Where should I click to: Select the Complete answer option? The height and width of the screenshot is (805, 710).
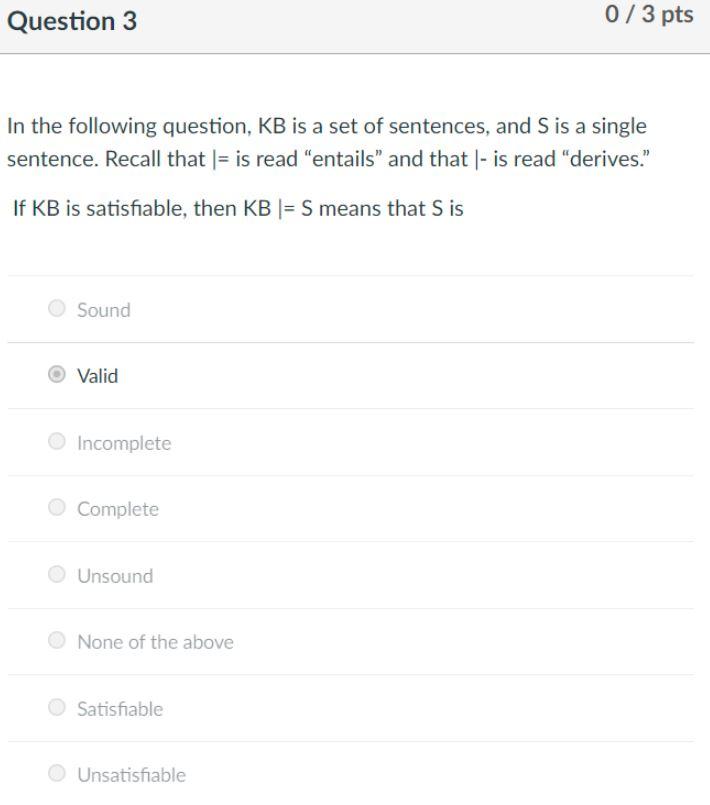point(57,508)
